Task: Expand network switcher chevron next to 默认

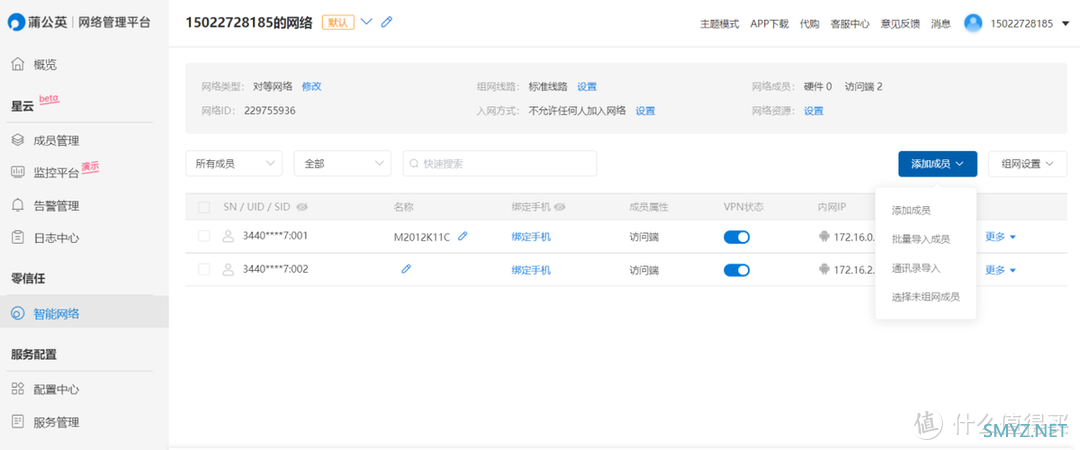Action: pos(366,22)
